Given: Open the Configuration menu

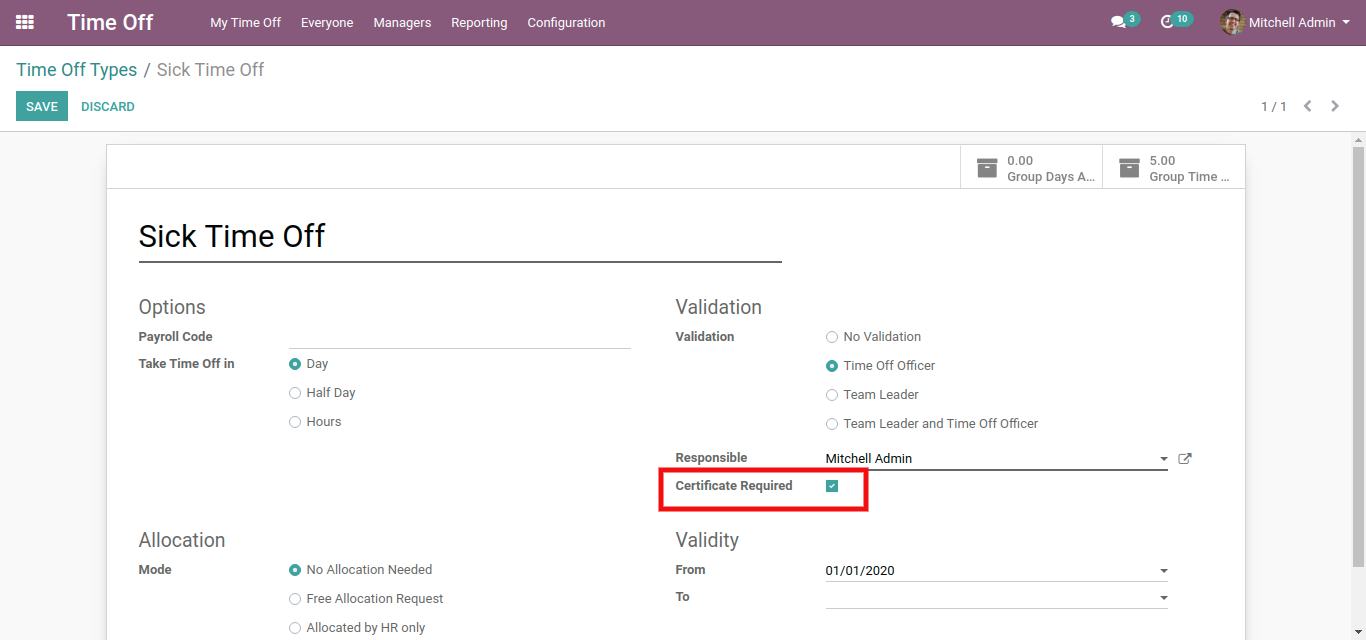Looking at the screenshot, I should tap(566, 22).
